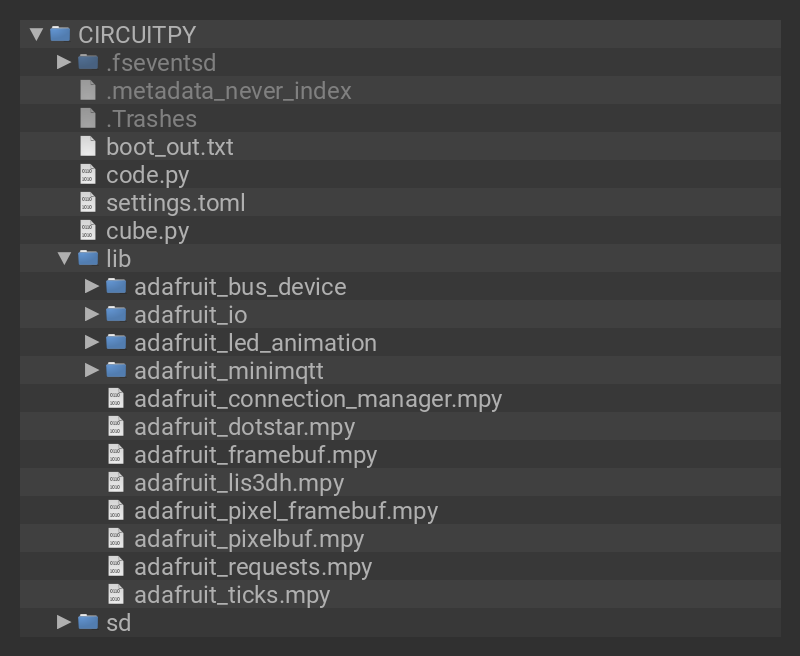Expand the adafruit_bus_device folder arrow
Viewport: 800px width, 656px height.
pos(92,286)
